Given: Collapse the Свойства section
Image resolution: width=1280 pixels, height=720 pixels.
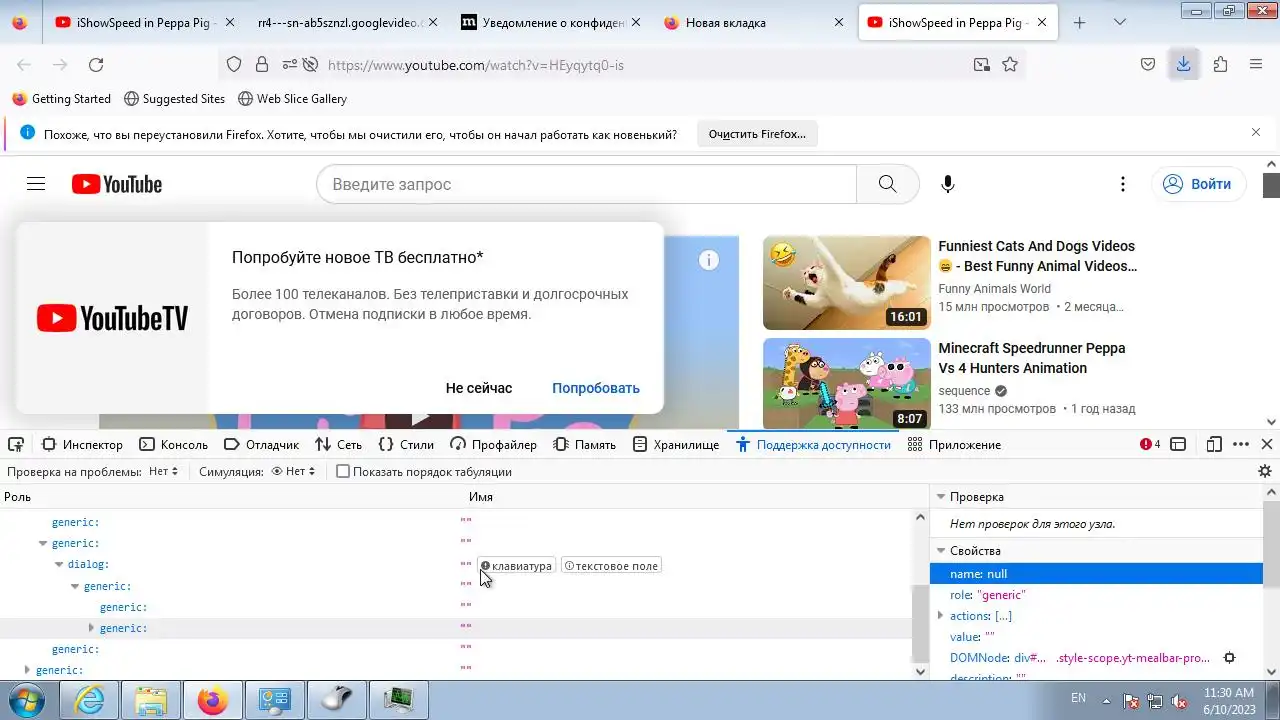Looking at the screenshot, I should coord(940,551).
